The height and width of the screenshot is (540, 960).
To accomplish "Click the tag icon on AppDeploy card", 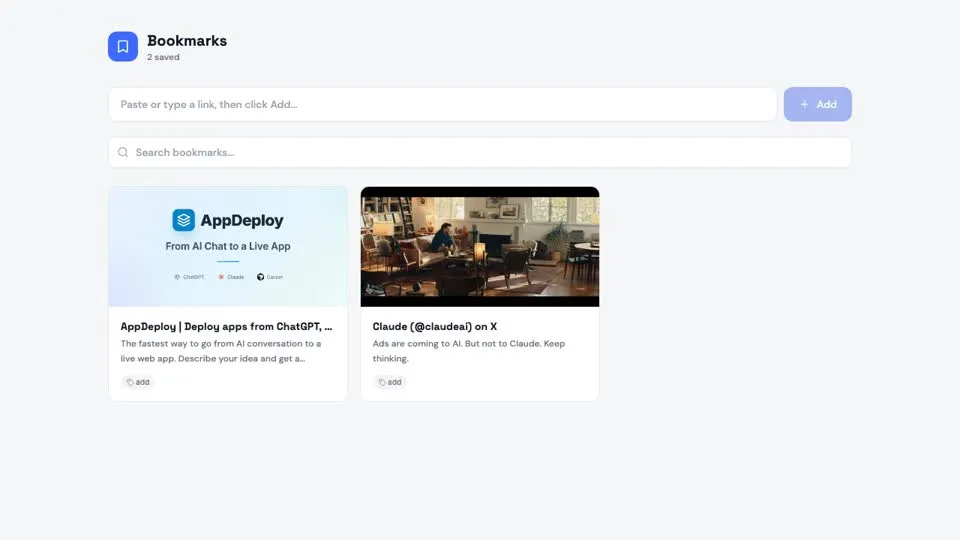I will click(x=130, y=382).
